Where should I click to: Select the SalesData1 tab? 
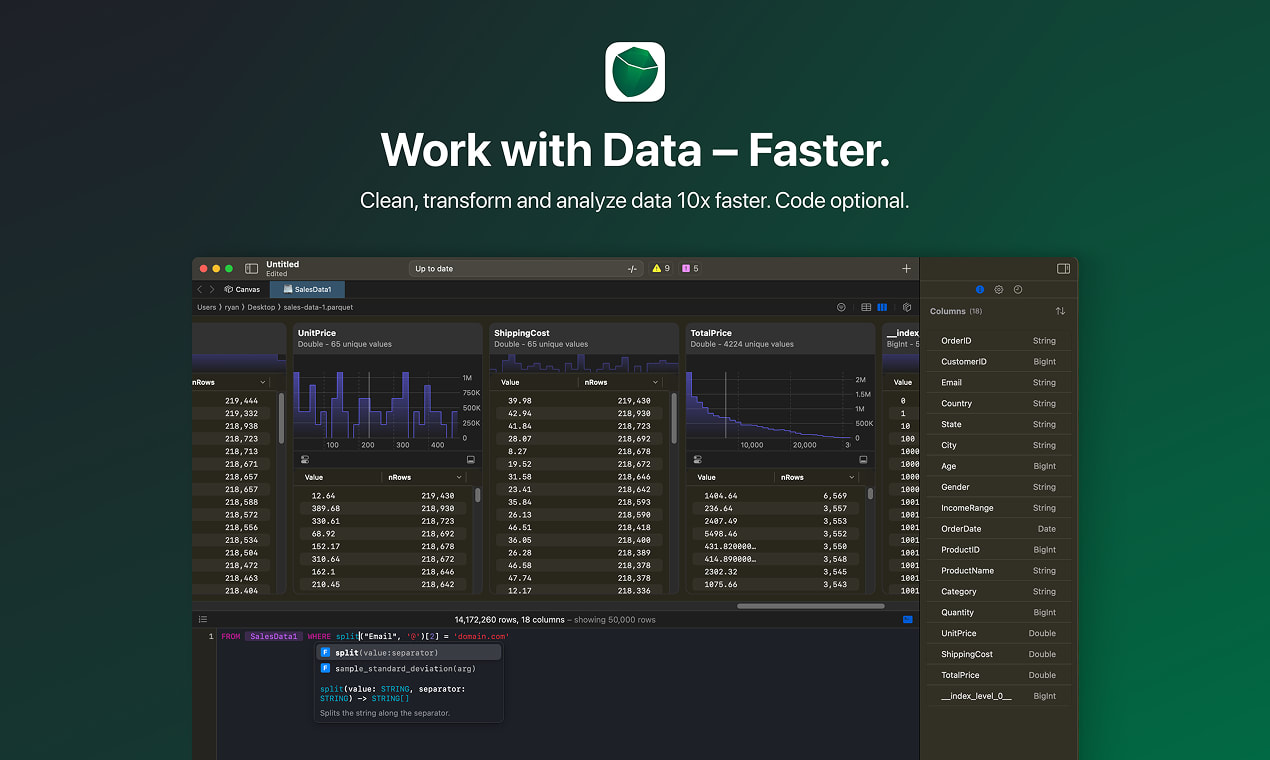[307, 289]
